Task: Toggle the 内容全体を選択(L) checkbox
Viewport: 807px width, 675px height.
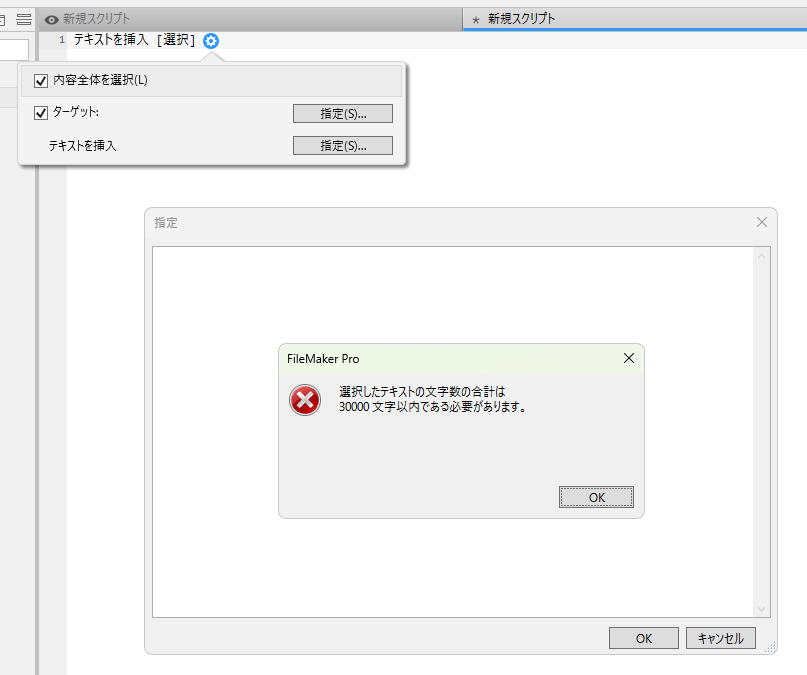Action: [41, 81]
